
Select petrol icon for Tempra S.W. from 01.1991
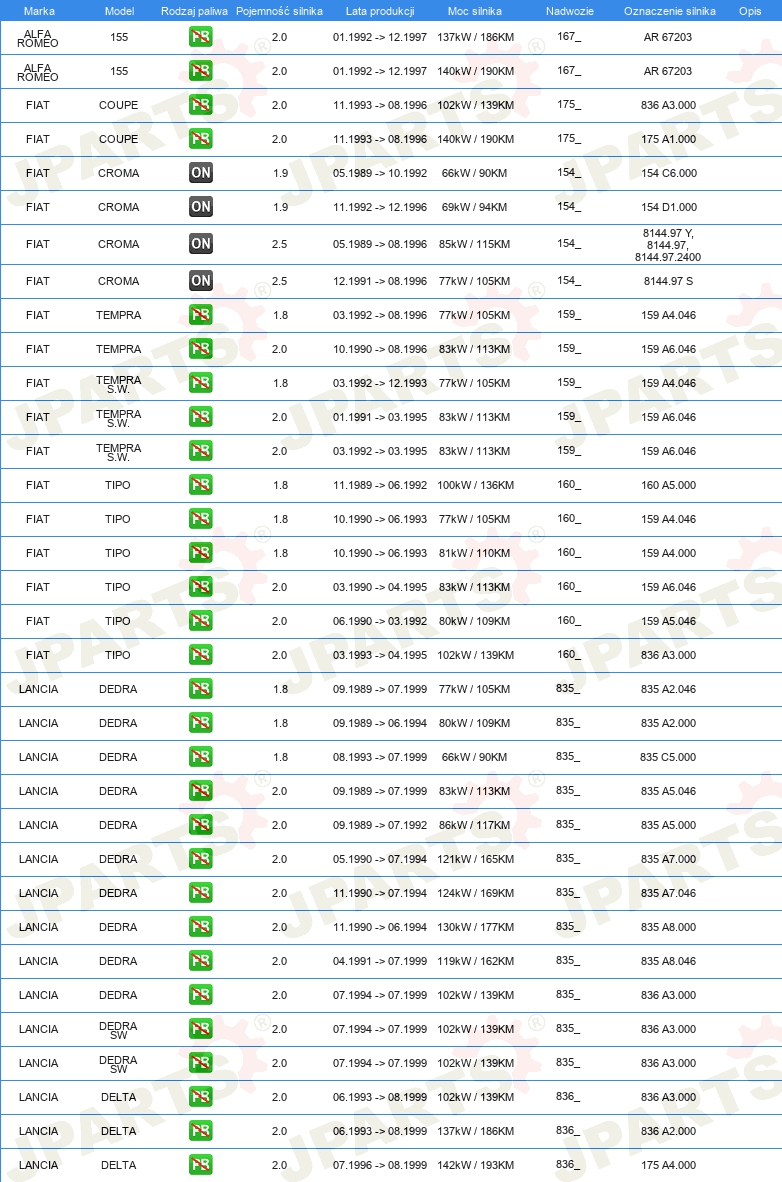(201, 417)
